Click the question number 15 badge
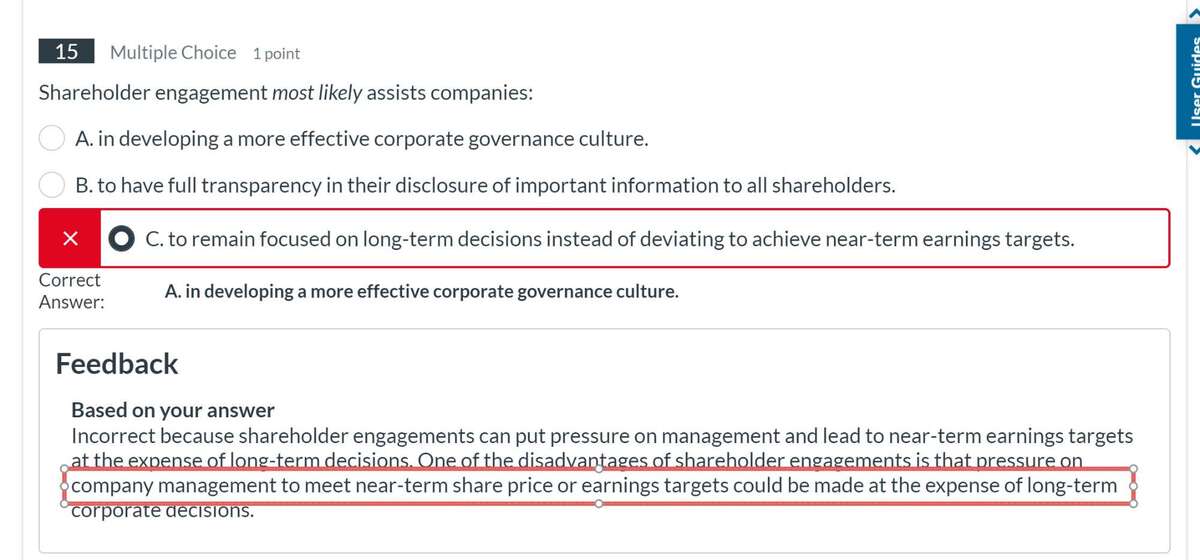1200x560 pixels. coord(67,52)
